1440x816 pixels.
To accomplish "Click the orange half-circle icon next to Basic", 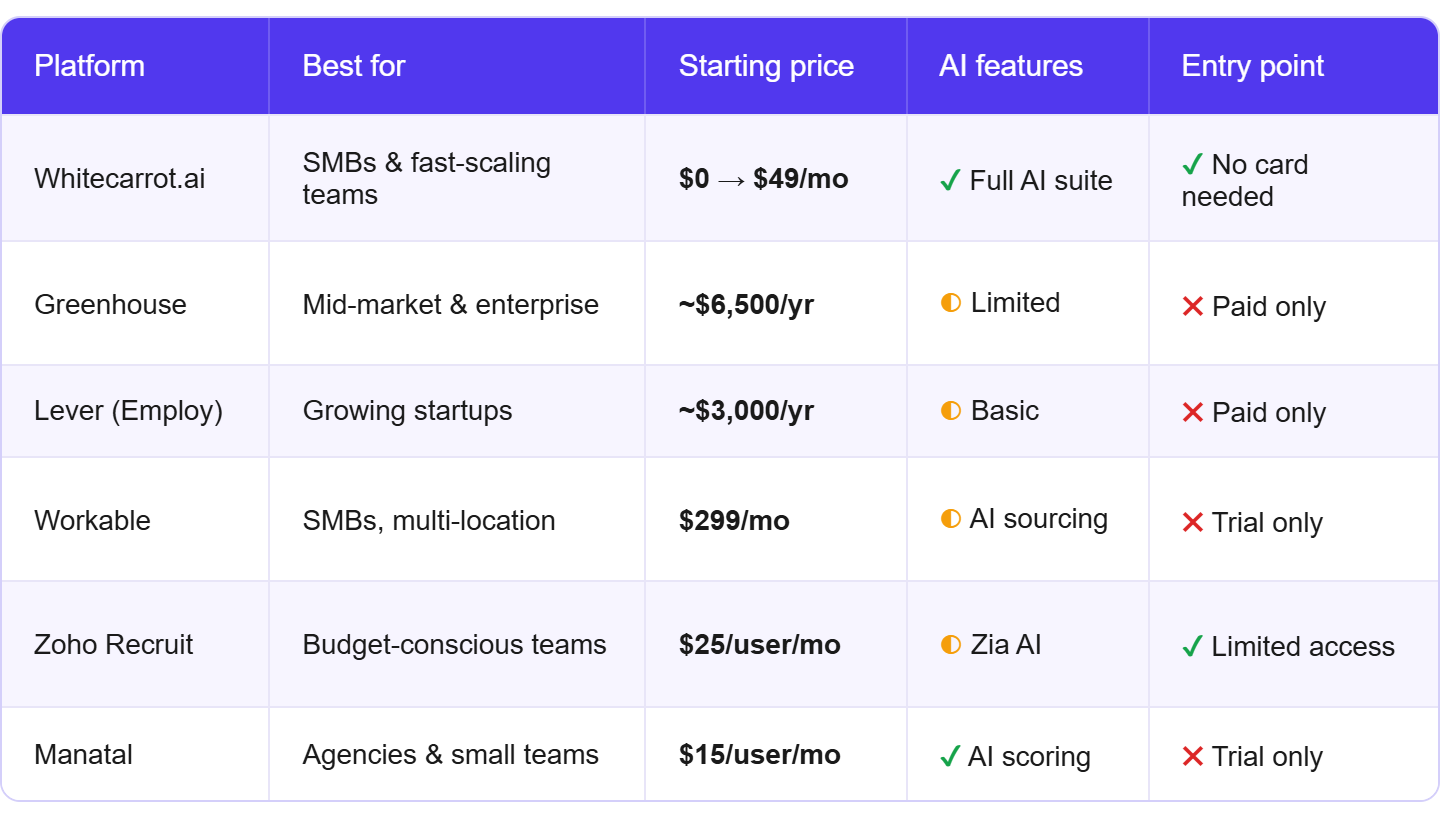I will tap(951, 411).
